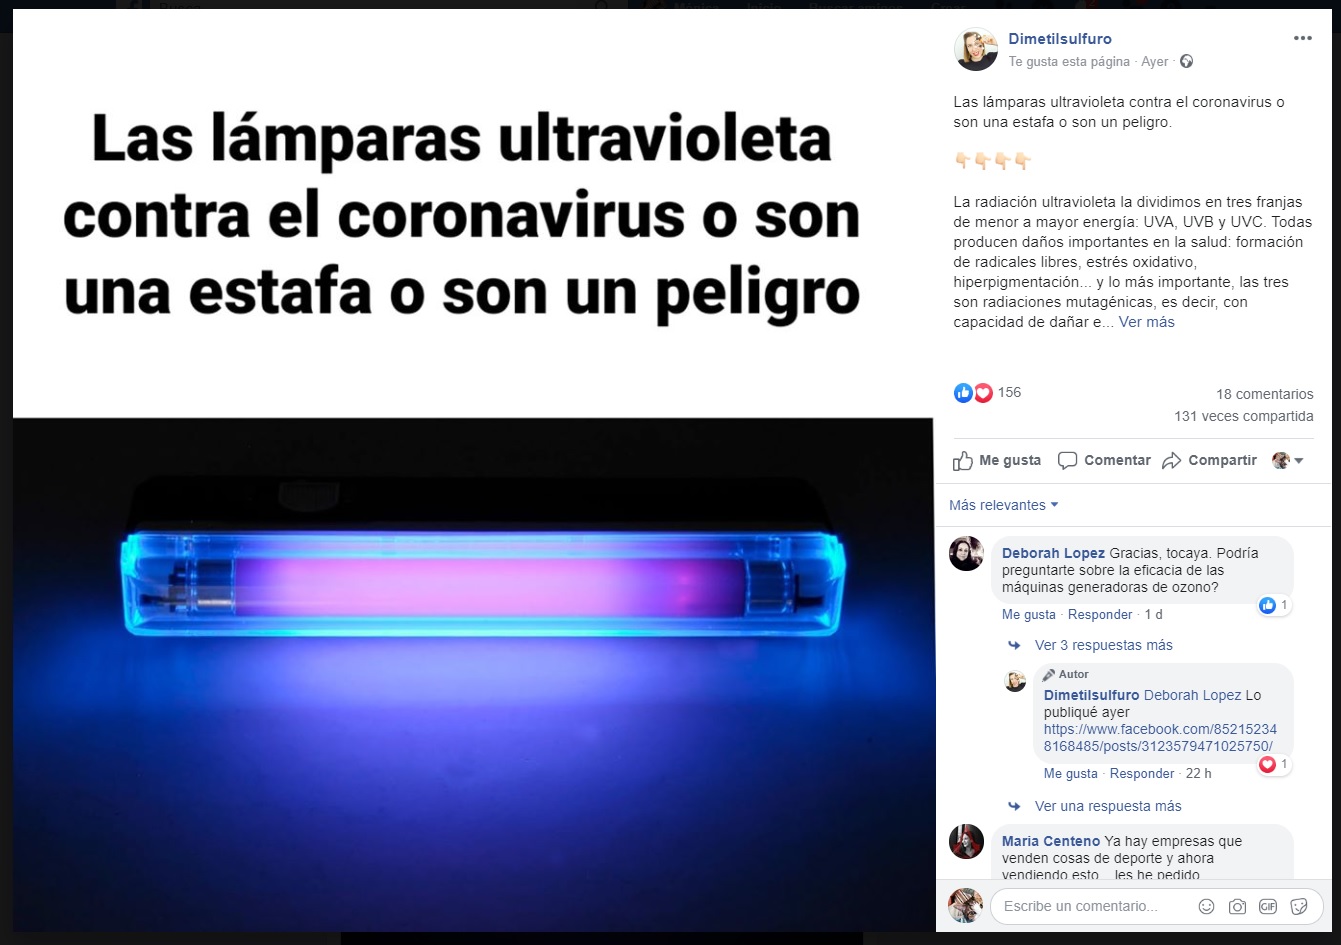Expand Ver 3 respuestas más
The image size is (1341, 945).
1103,645
